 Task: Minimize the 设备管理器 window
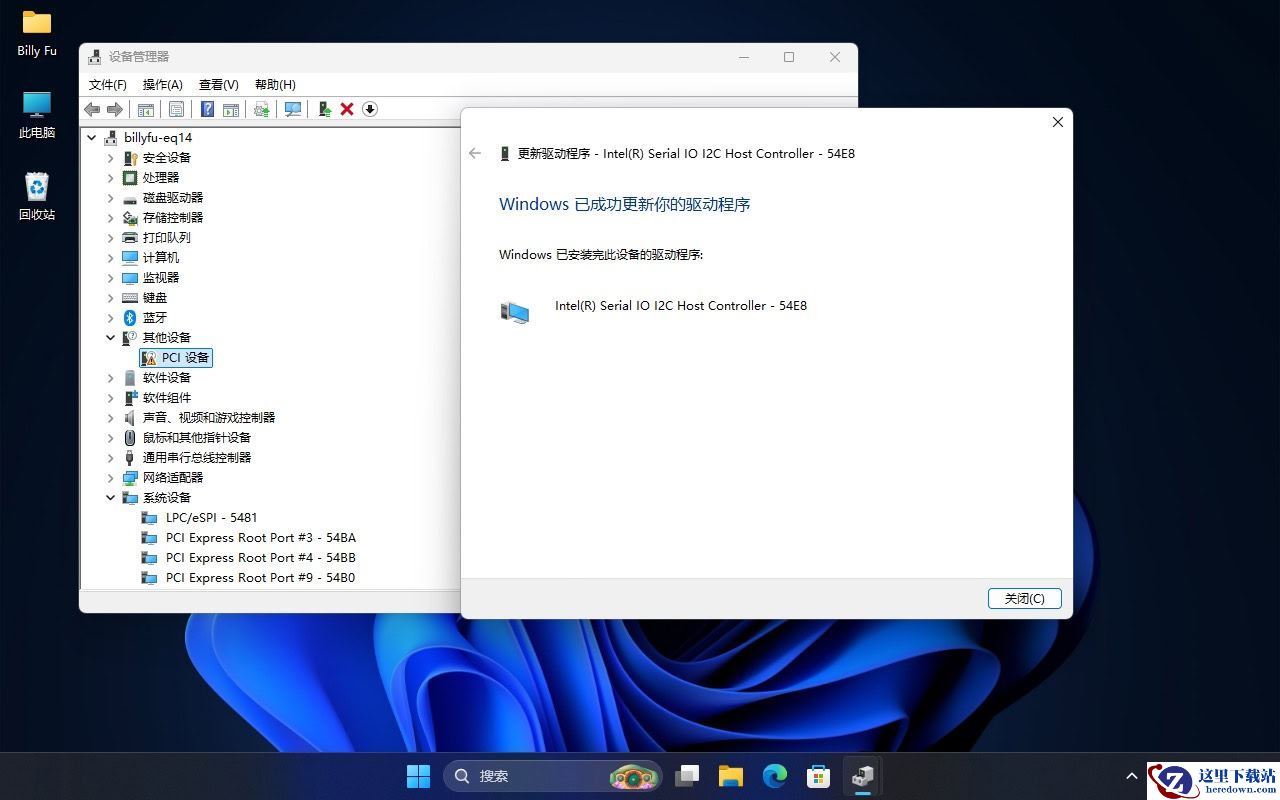tap(743, 57)
